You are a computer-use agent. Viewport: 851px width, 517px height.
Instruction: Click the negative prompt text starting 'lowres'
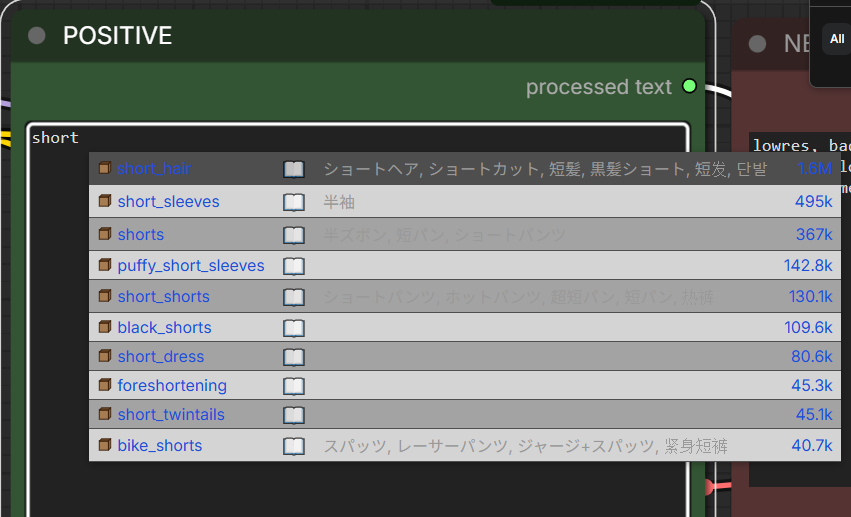tap(800, 145)
